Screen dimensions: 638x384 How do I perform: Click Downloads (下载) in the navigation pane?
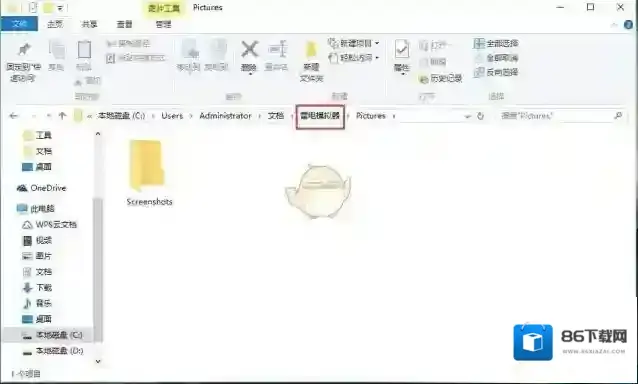(x=37, y=288)
